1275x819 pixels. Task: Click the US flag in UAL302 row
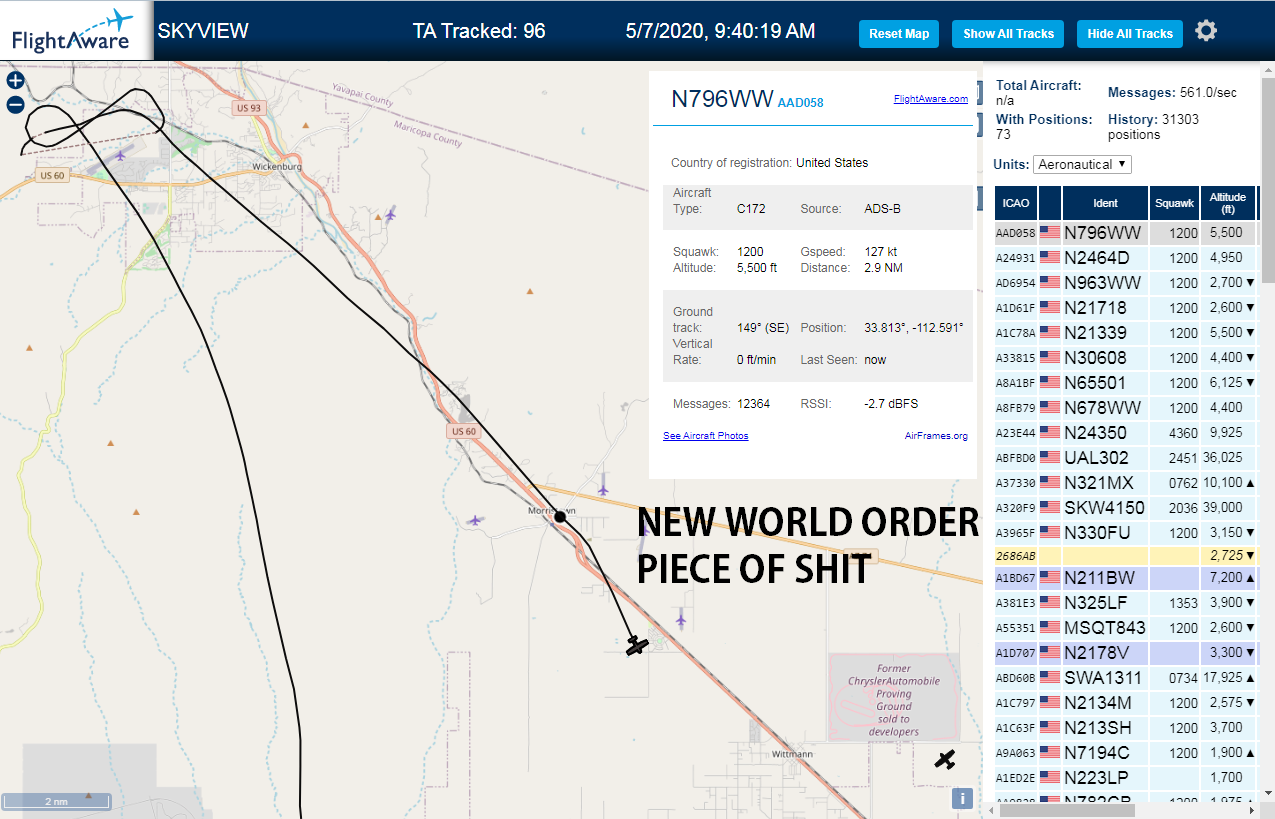click(1050, 458)
